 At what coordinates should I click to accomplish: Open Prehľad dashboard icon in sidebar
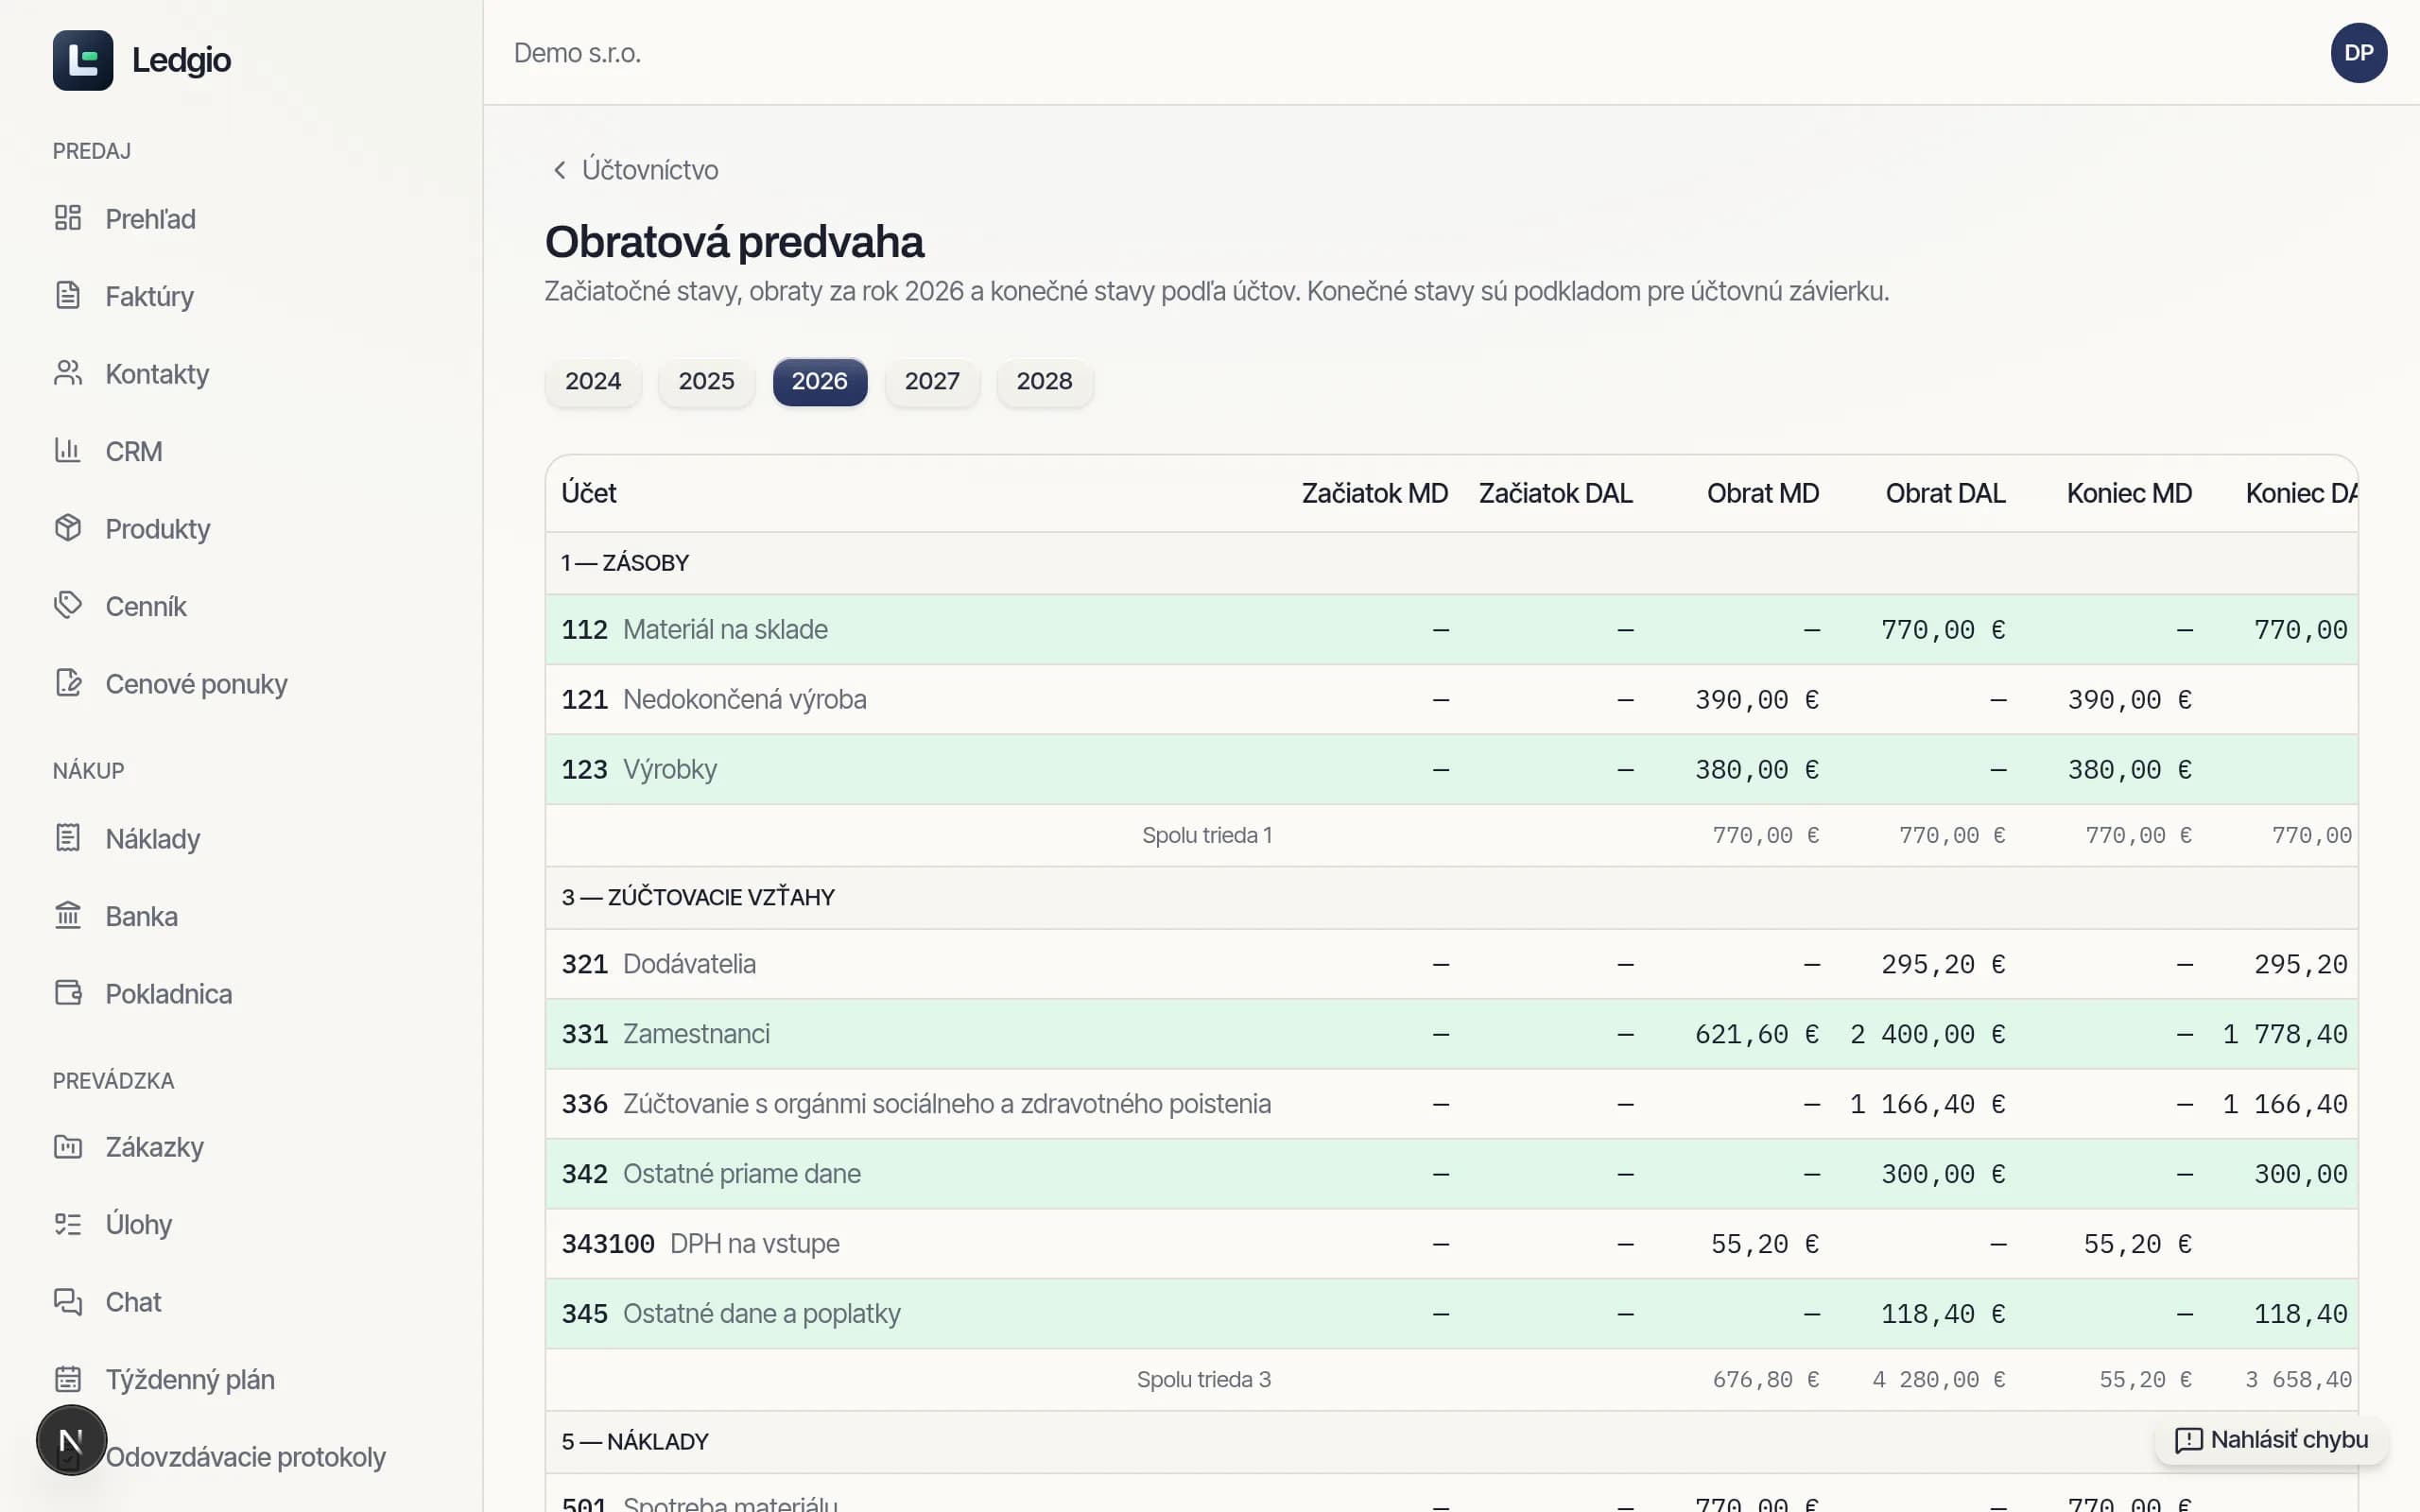68,218
